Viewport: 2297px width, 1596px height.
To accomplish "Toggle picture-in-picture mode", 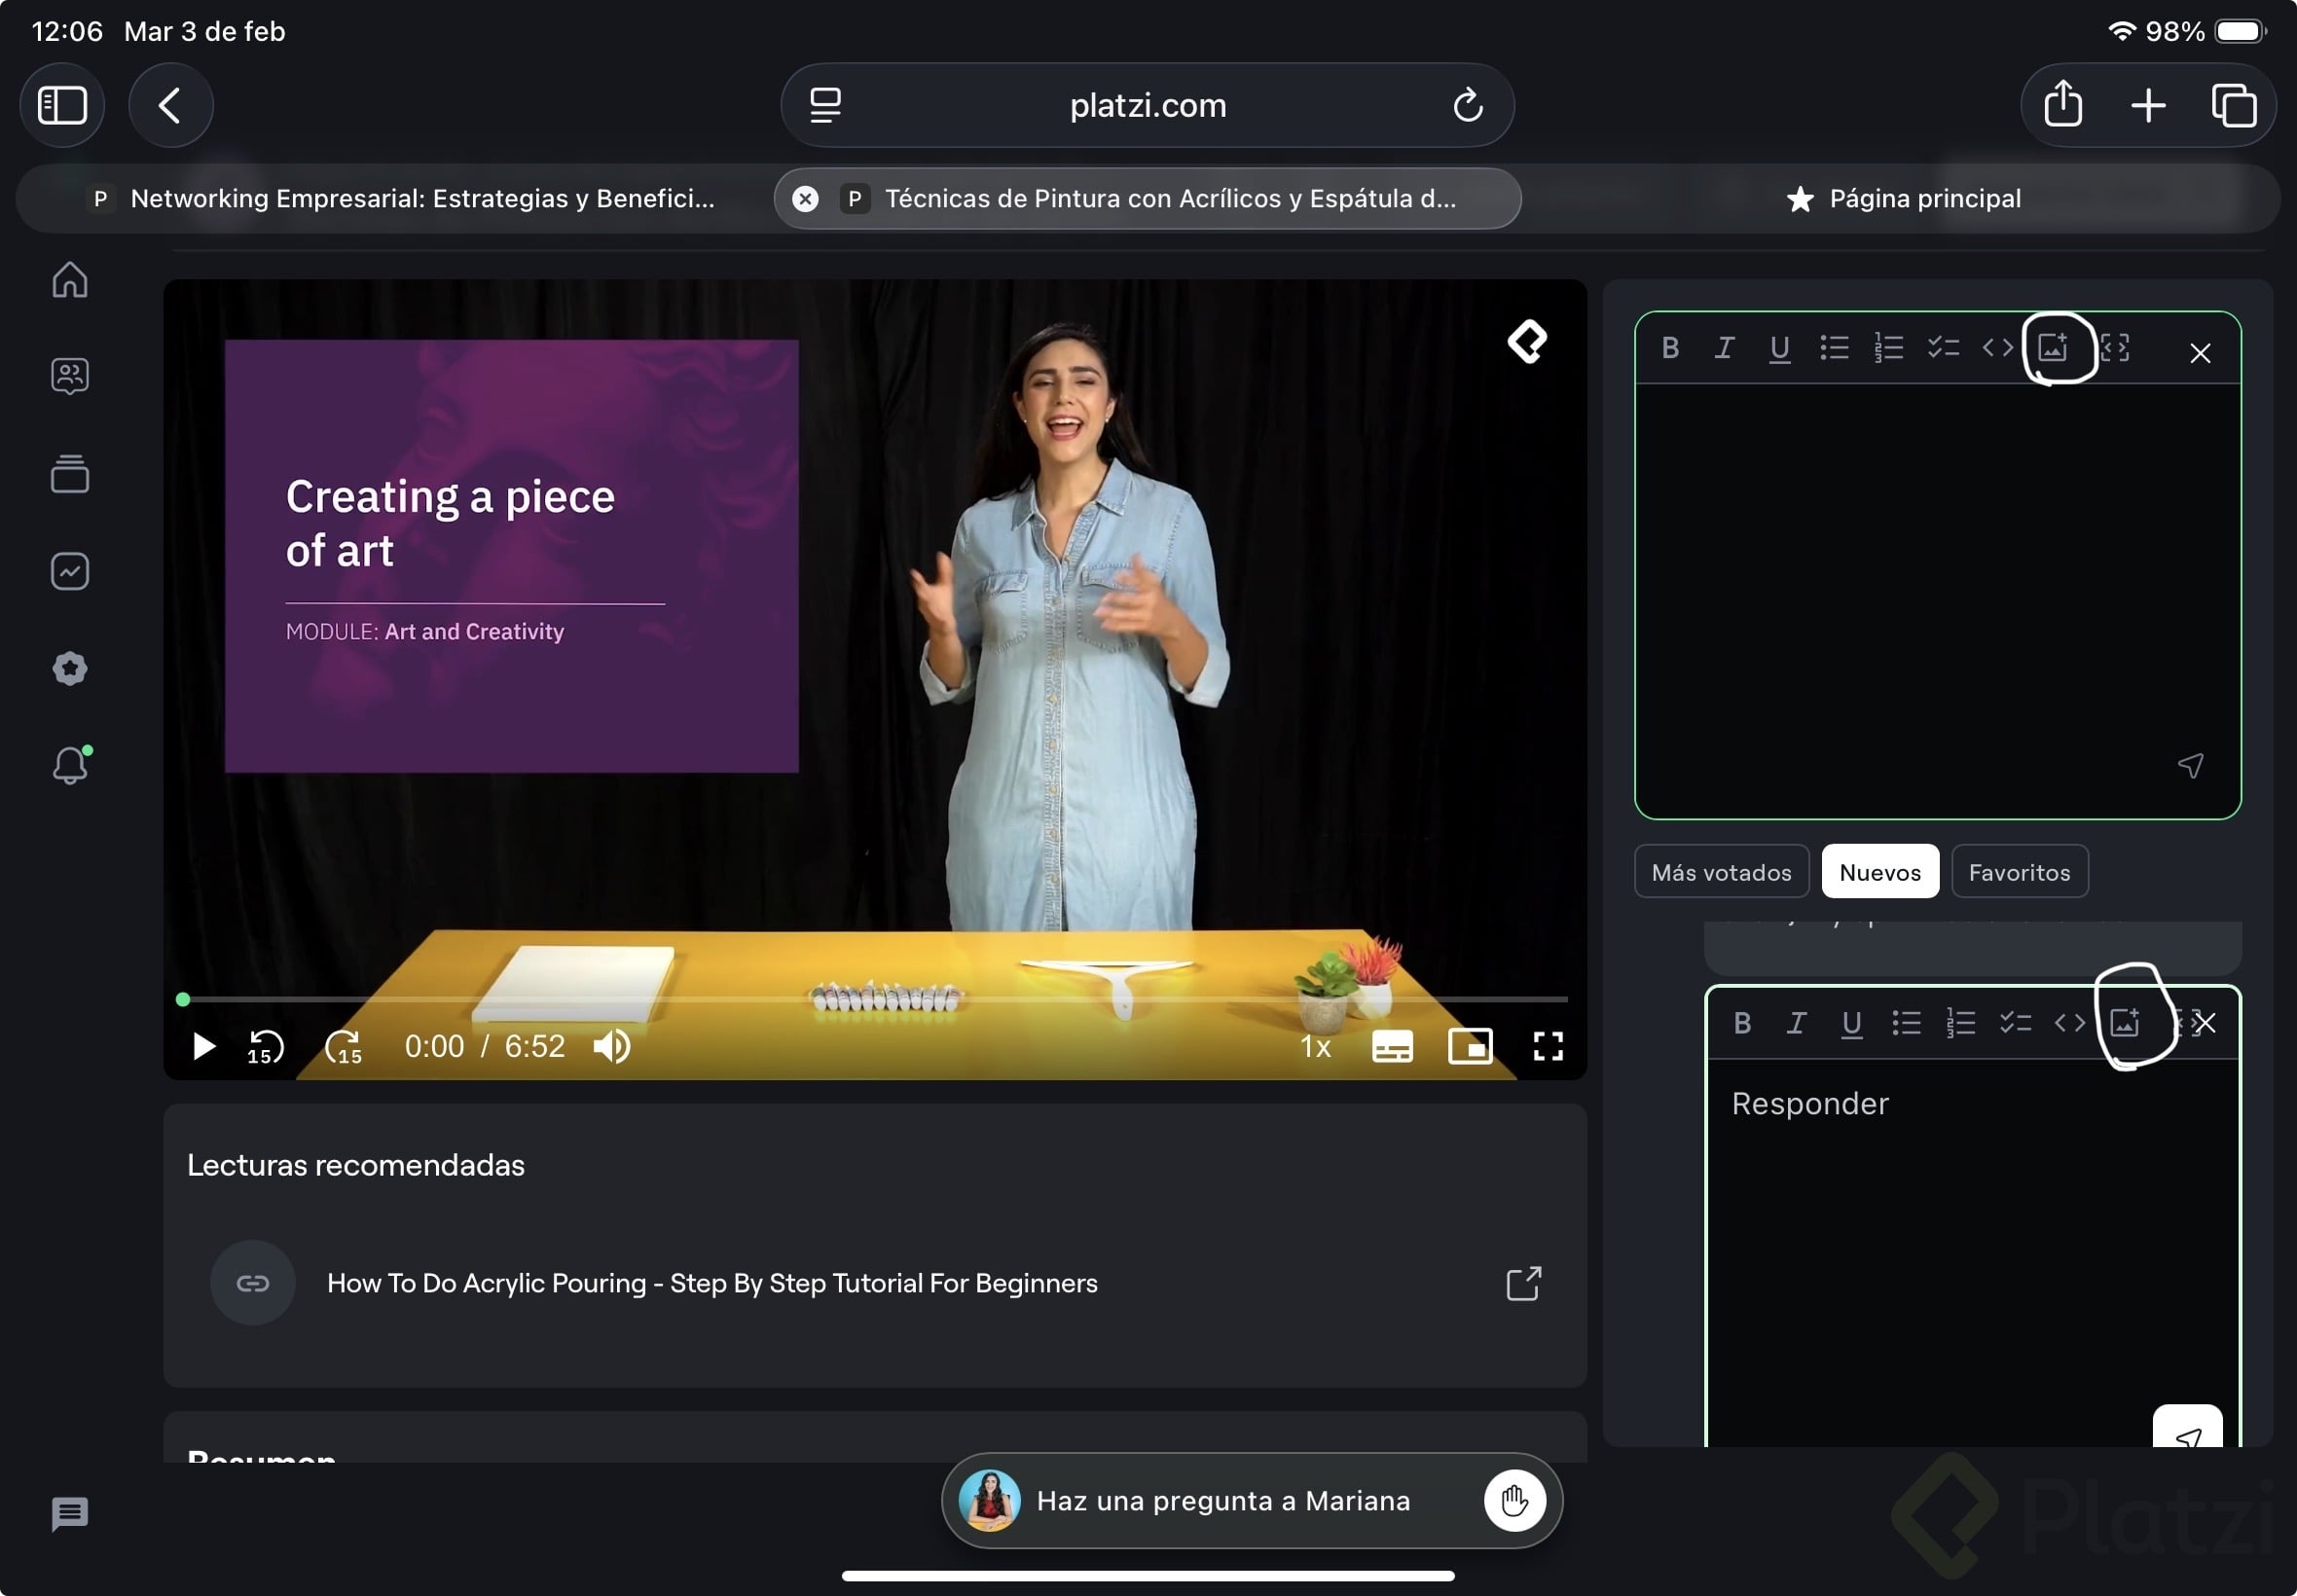I will [1470, 1047].
